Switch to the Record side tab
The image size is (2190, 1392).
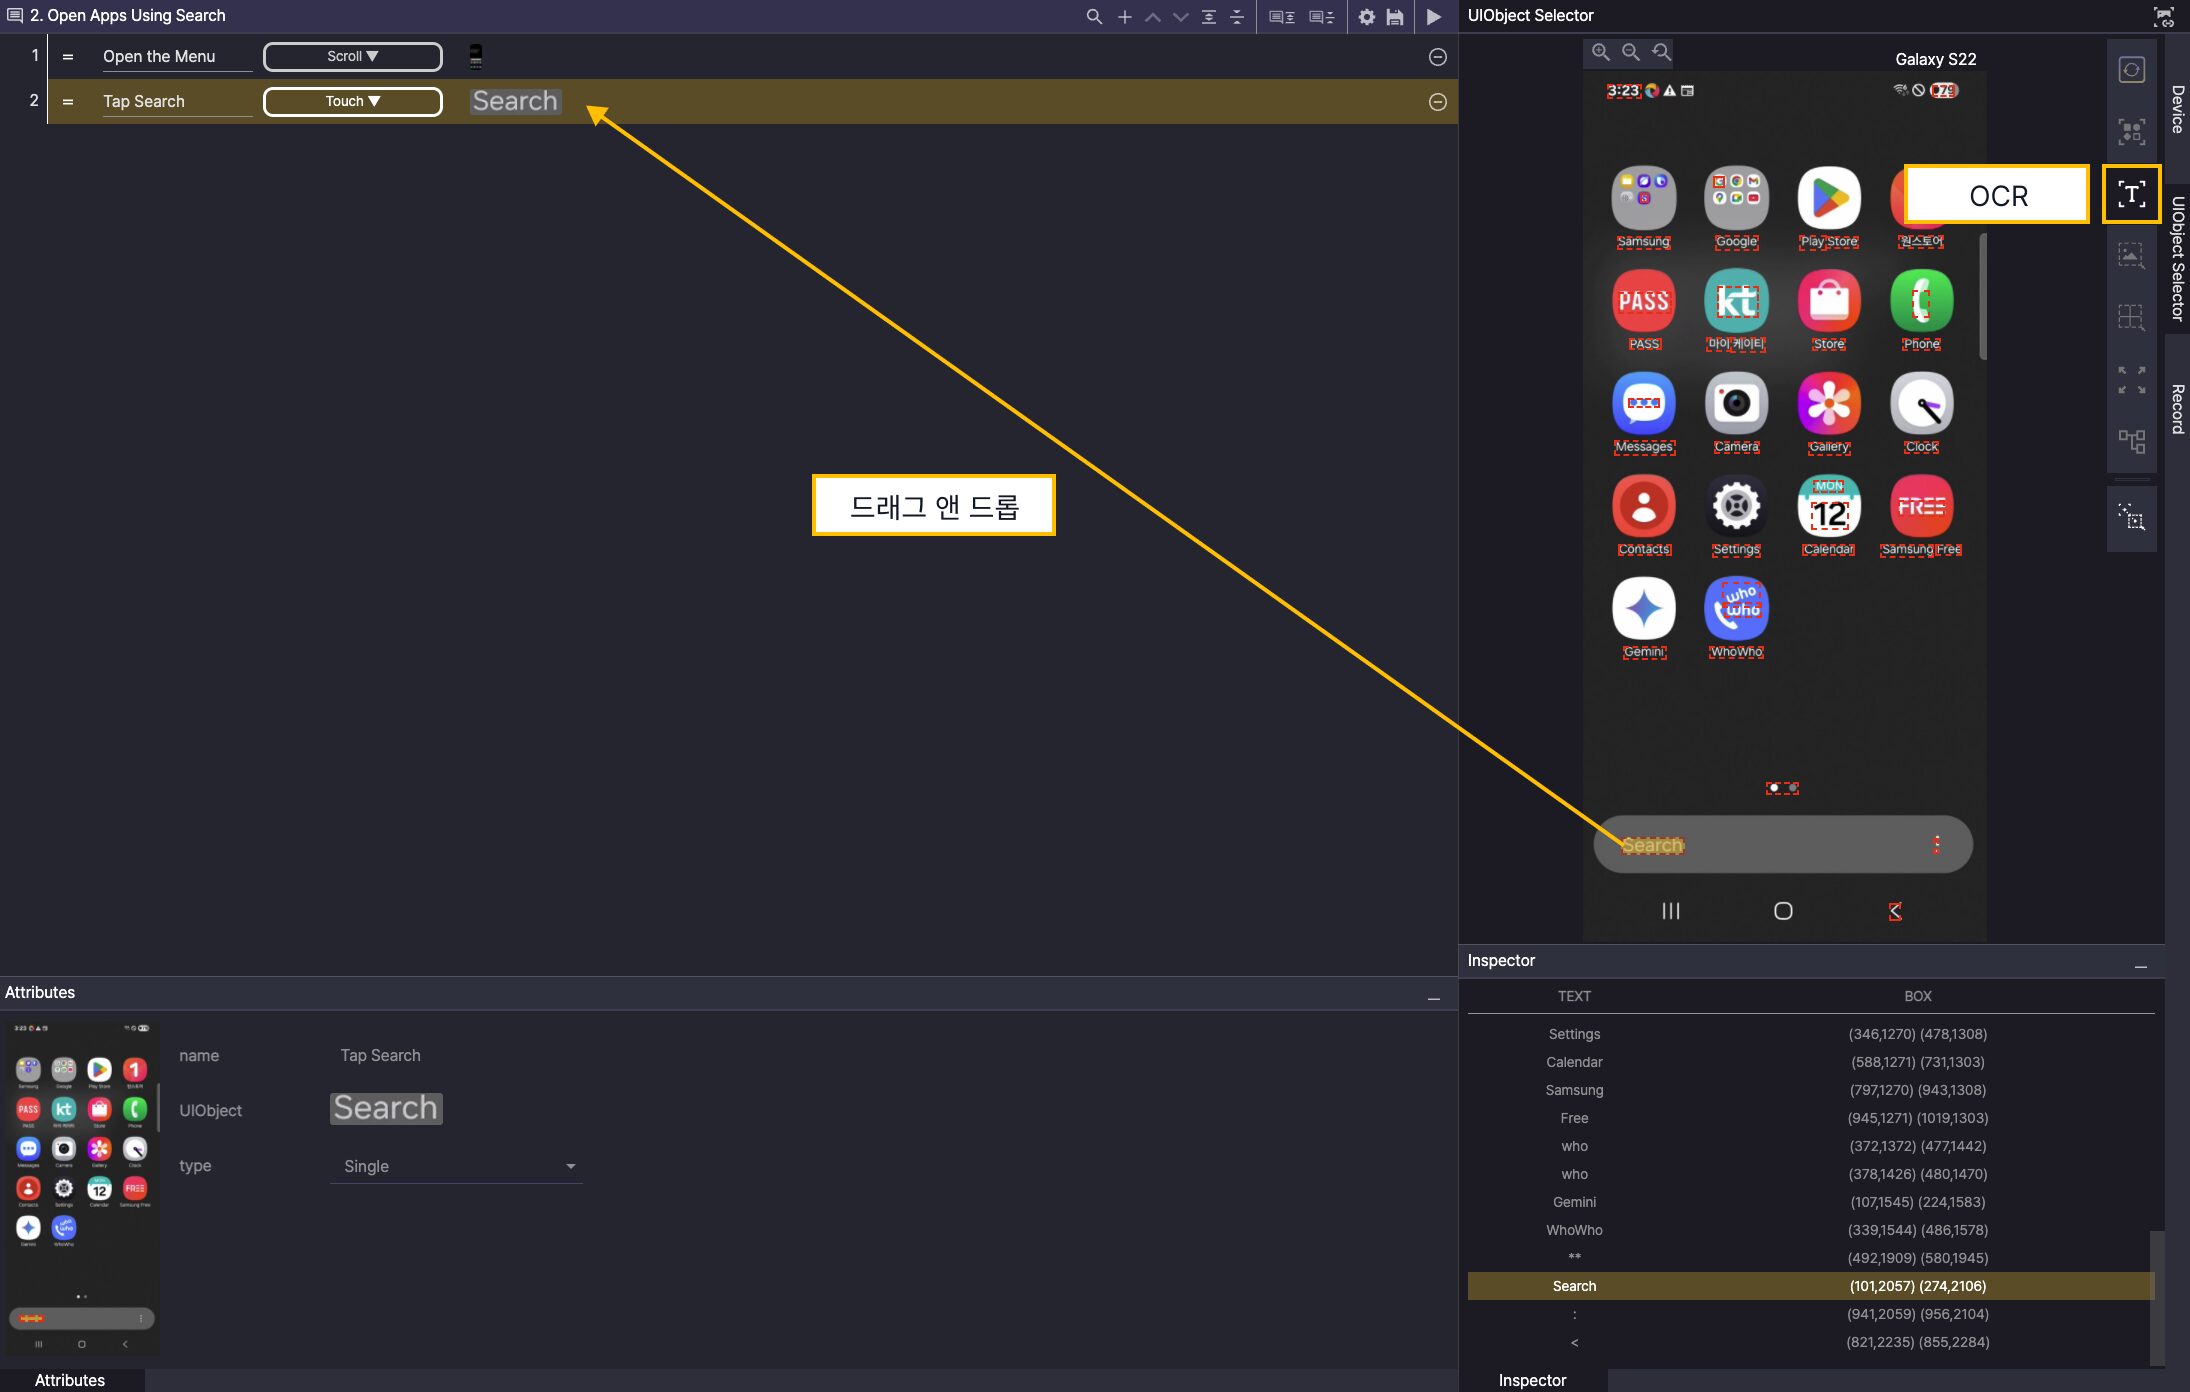tap(2177, 409)
